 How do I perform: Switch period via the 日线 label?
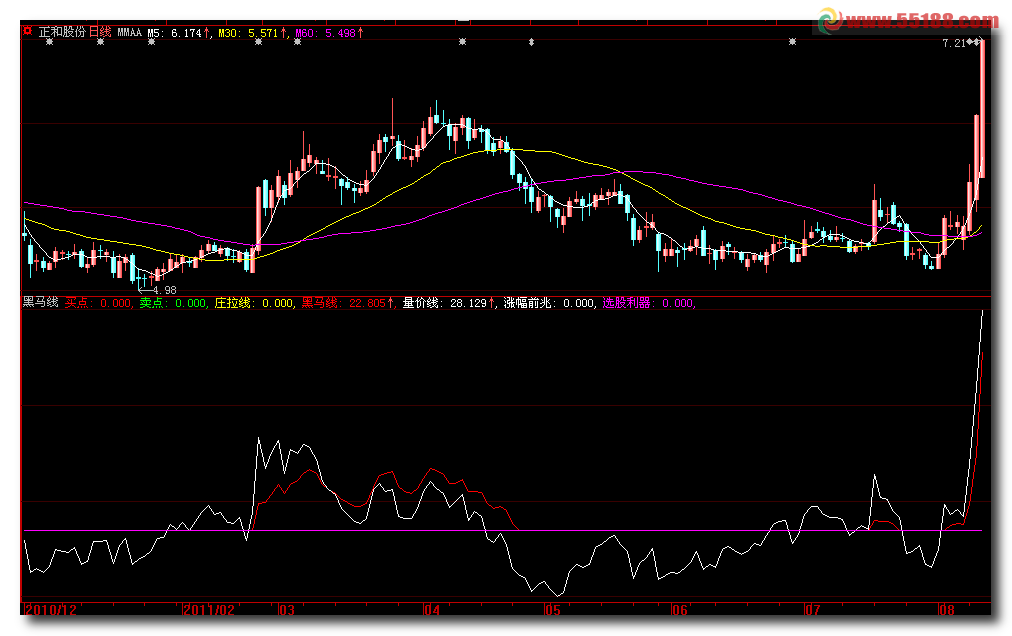100,32
